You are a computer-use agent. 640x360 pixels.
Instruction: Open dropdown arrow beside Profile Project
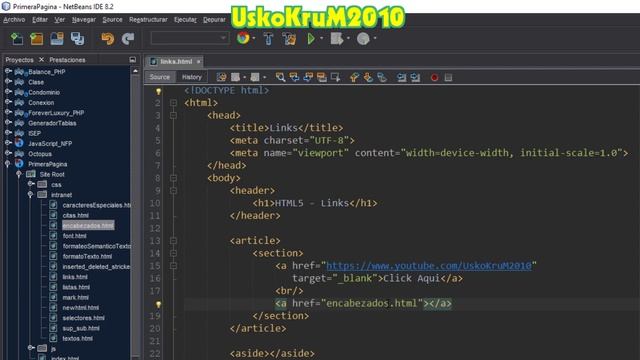[x=375, y=38]
